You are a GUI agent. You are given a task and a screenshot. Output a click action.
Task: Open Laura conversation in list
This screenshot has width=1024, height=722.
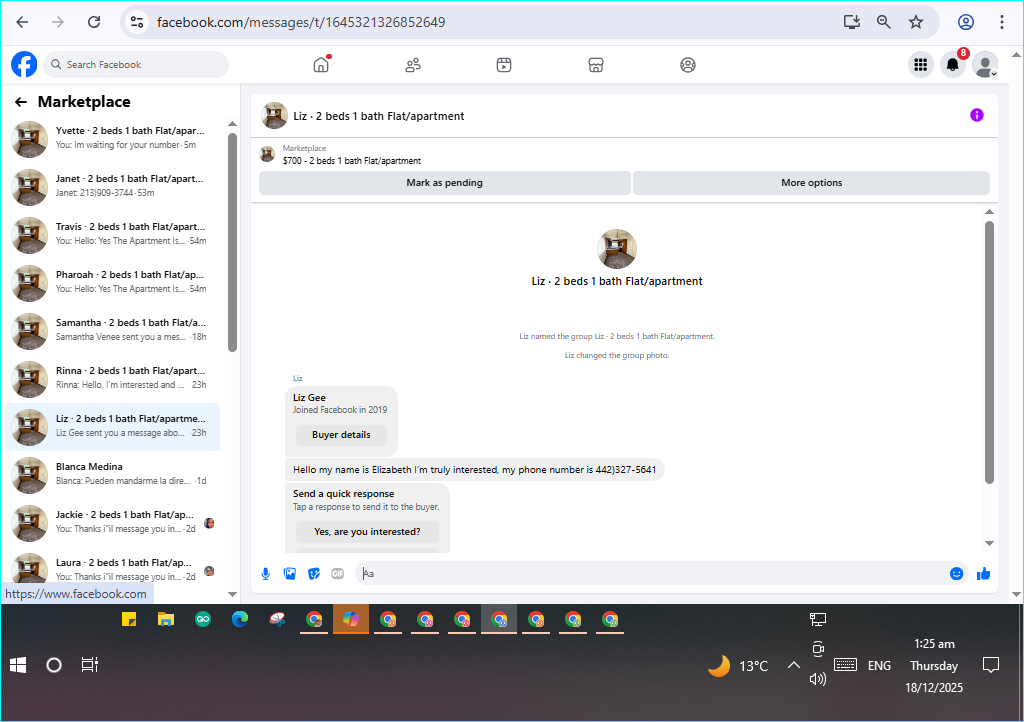(x=112, y=568)
